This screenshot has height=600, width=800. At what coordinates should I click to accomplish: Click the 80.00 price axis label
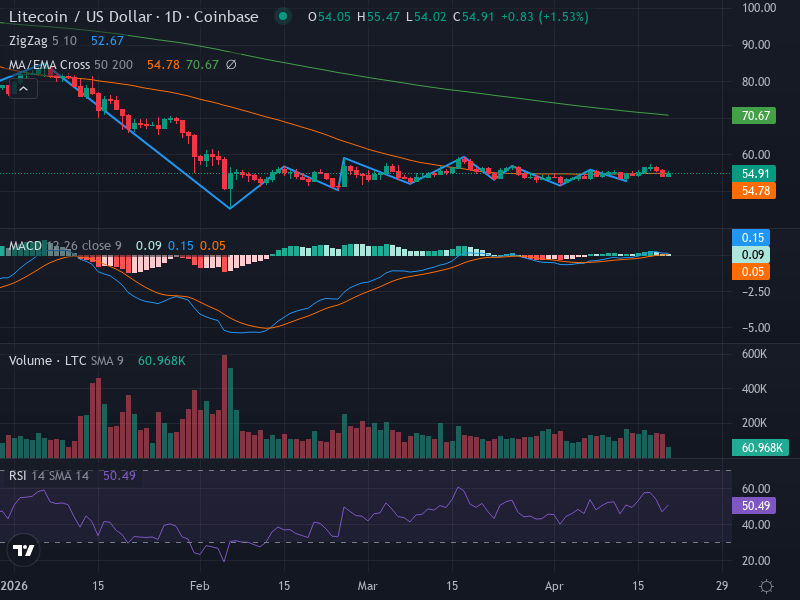point(756,82)
